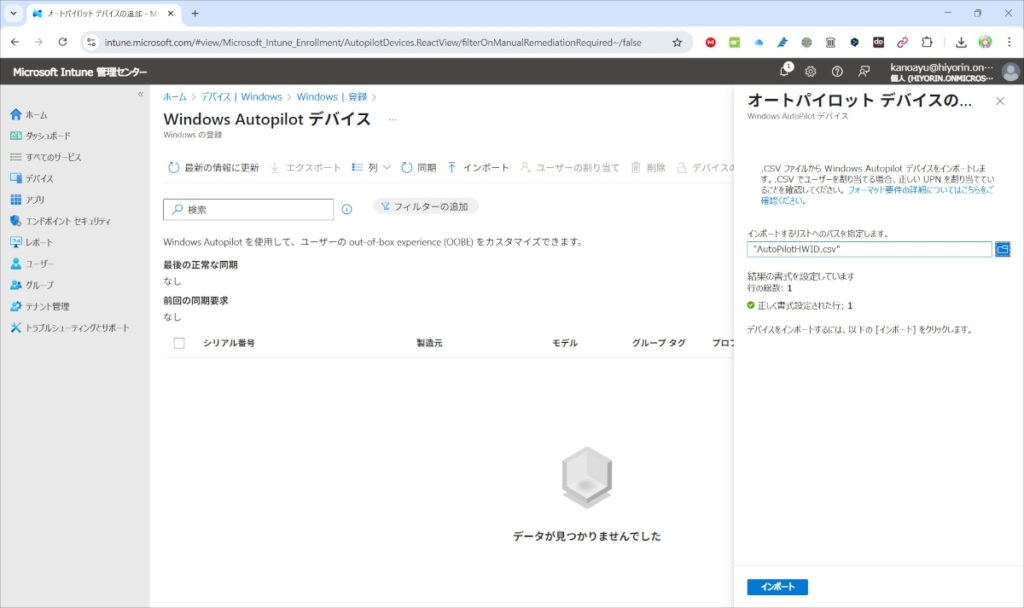Open the ellipsis menu beside the page title
Image resolution: width=1024 pixels, height=608 pixels.
point(392,120)
